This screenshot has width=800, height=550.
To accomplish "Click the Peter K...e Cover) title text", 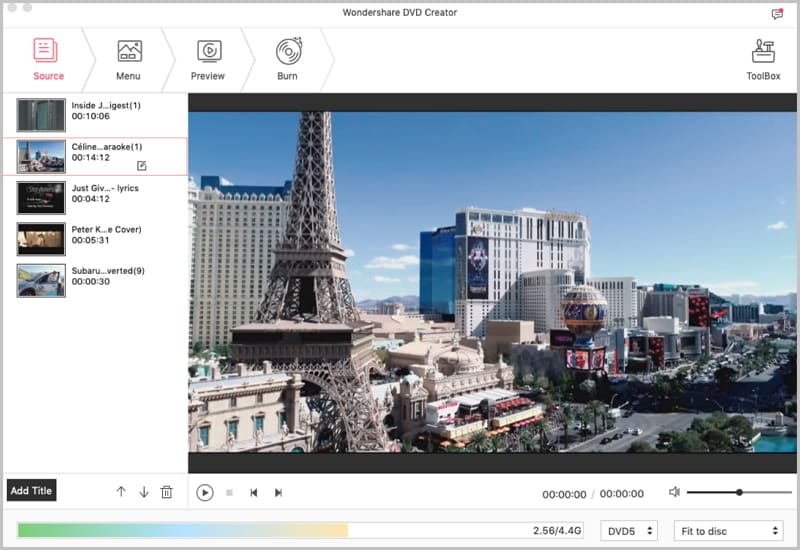I will tap(107, 229).
